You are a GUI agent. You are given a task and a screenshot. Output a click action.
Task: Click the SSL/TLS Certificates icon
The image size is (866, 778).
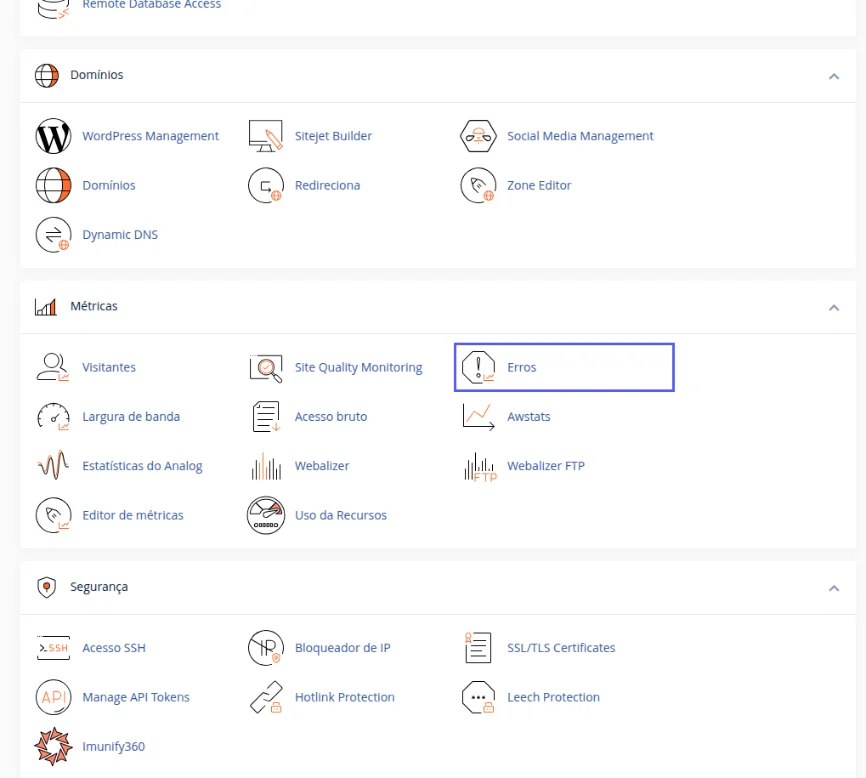point(478,648)
